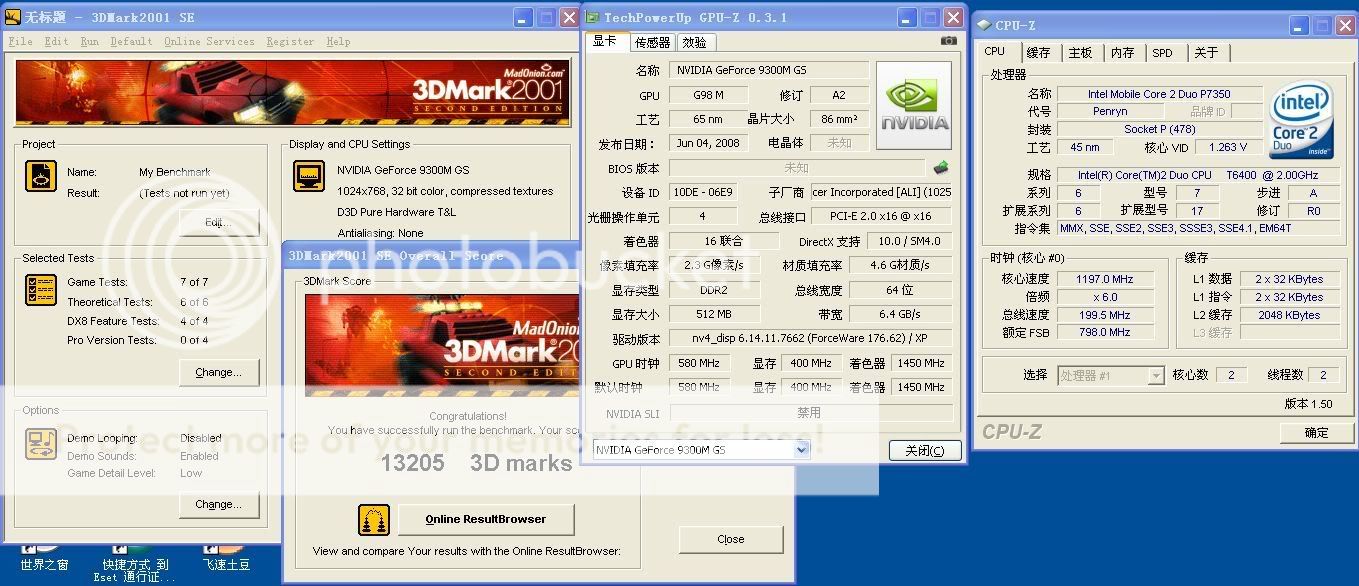This screenshot has height=586, width=1359.
Task: Open the File menu in 3DMark2001
Action: tap(20, 41)
